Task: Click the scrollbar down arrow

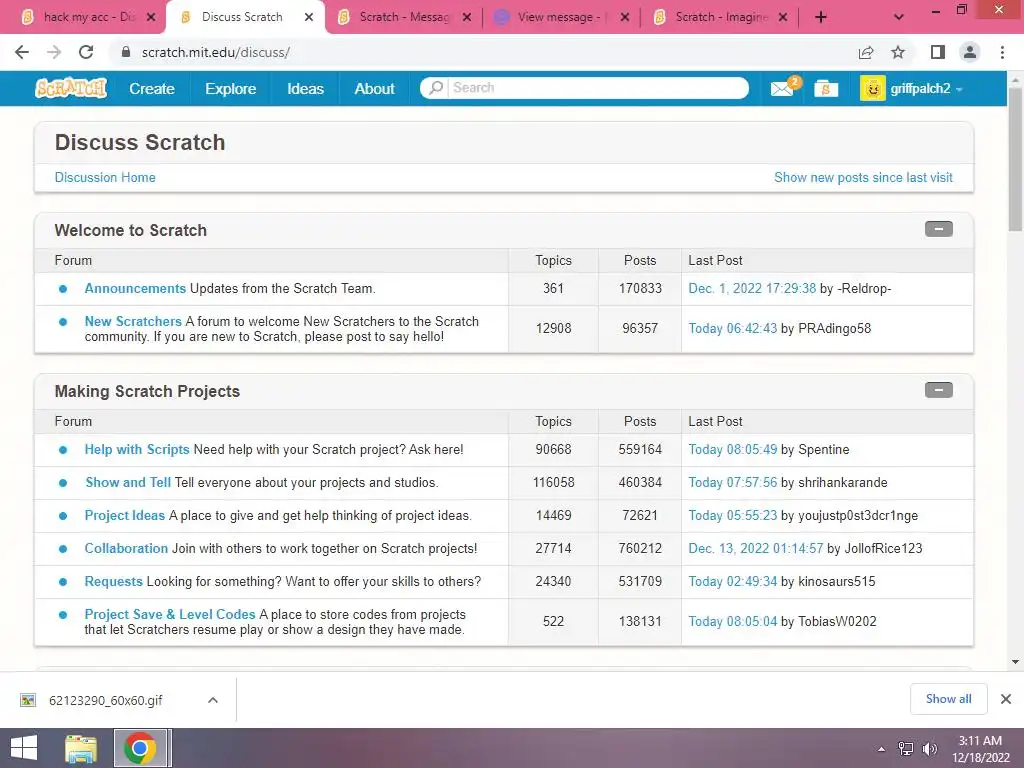Action: tap(1015, 662)
